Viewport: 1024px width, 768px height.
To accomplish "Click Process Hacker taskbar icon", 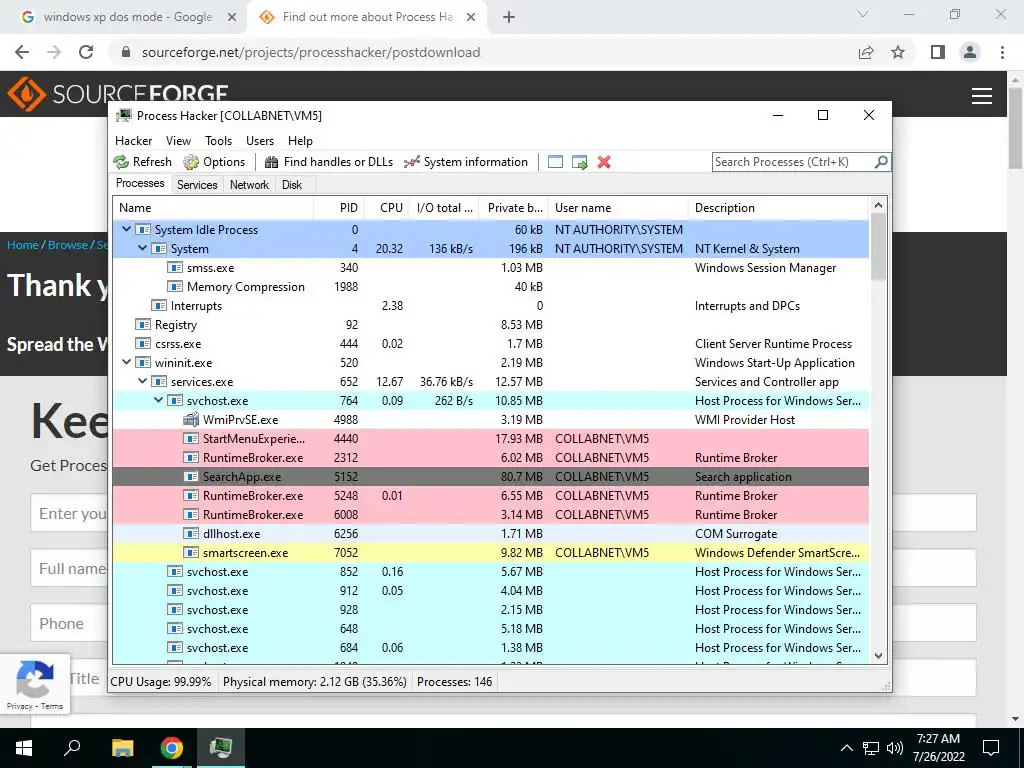I will coord(221,747).
